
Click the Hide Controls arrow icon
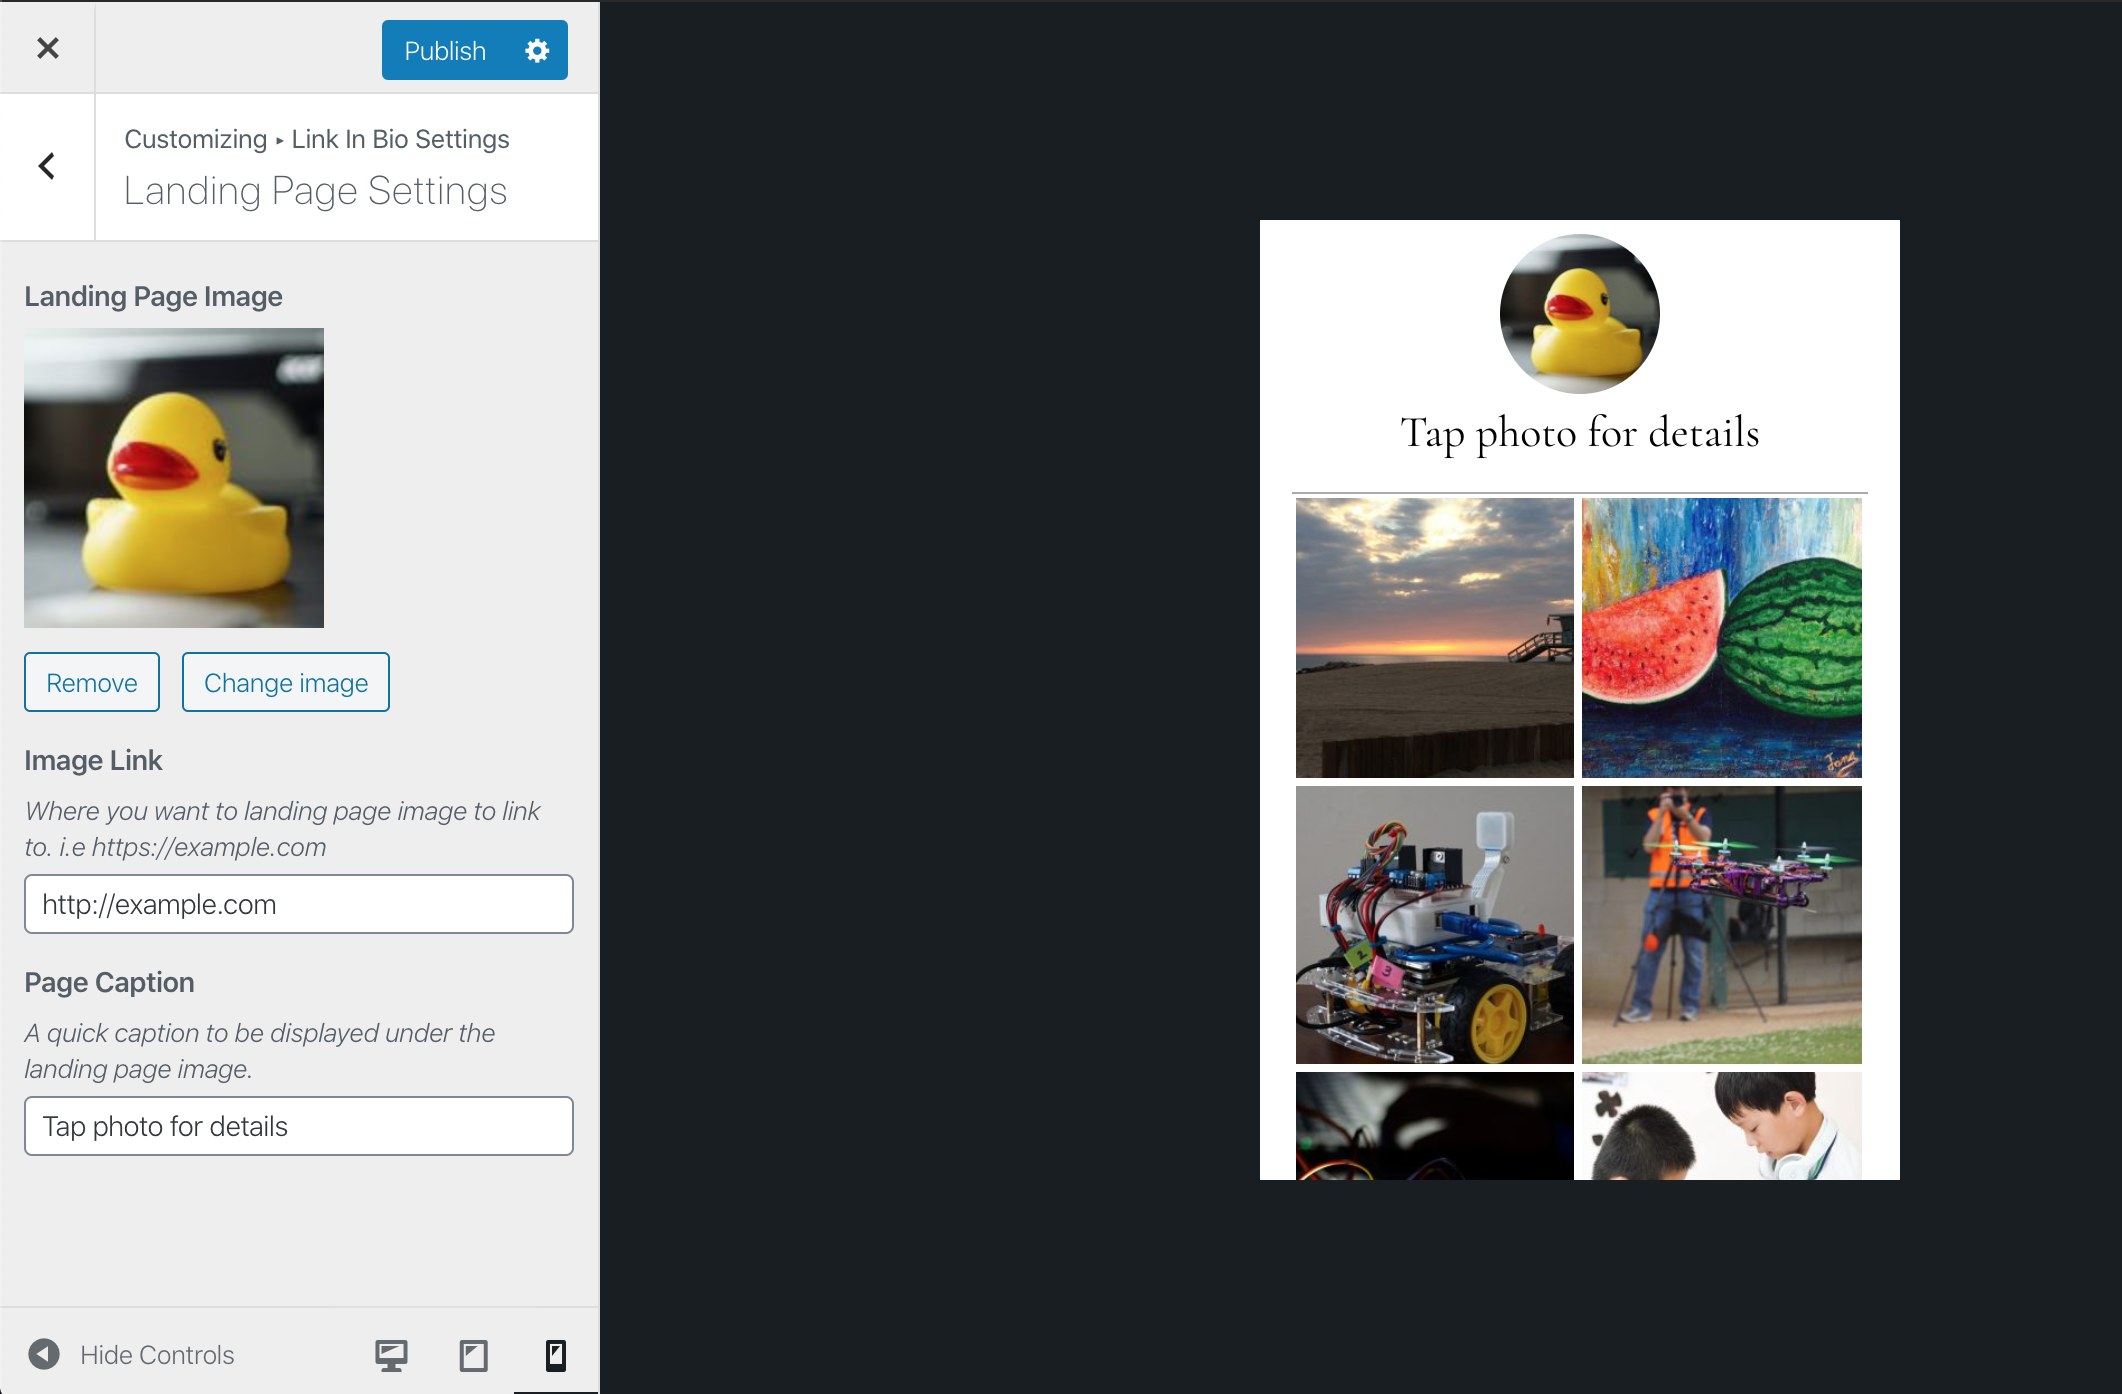click(44, 1352)
